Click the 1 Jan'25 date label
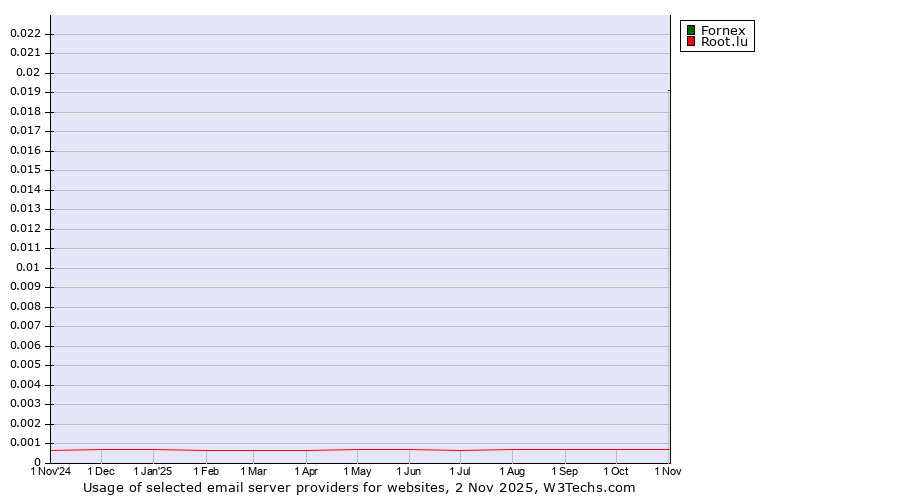The height and width of the screenshot is (500, 900). 153,471
